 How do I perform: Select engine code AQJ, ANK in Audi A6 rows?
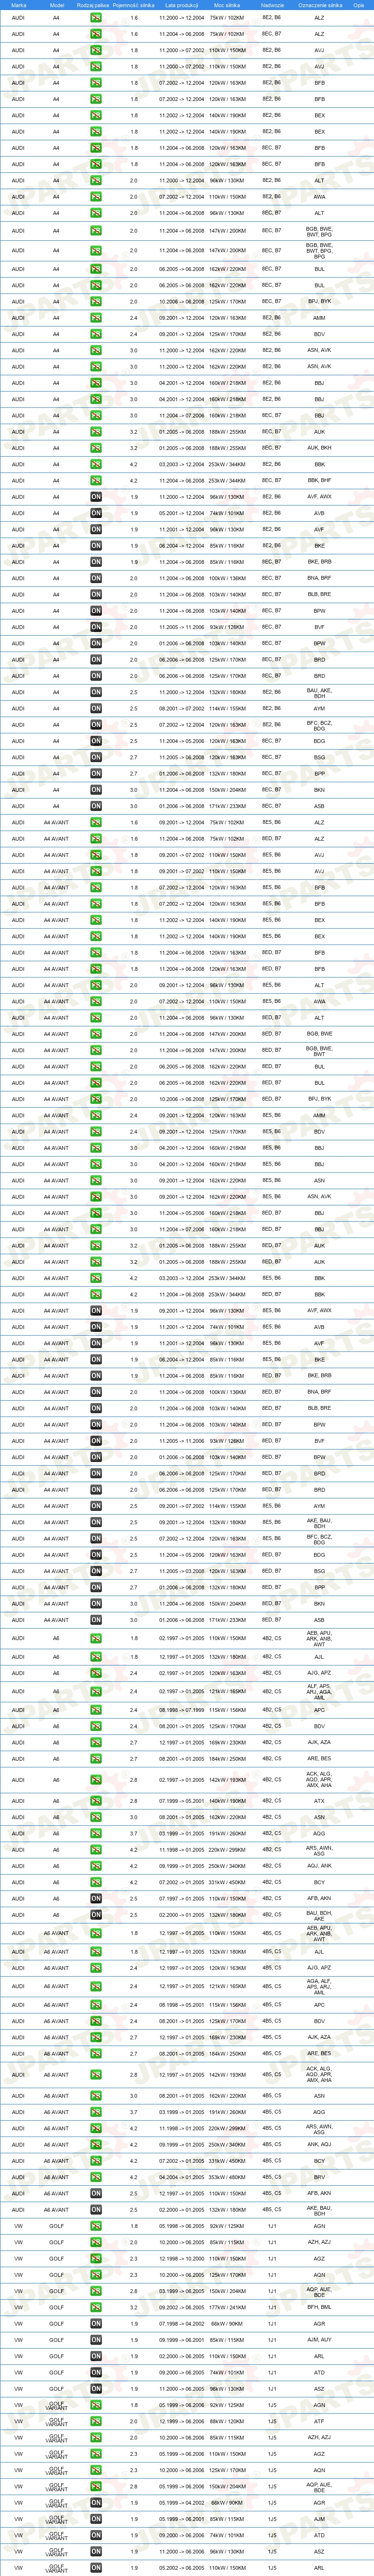click(x=320, y=1866)
